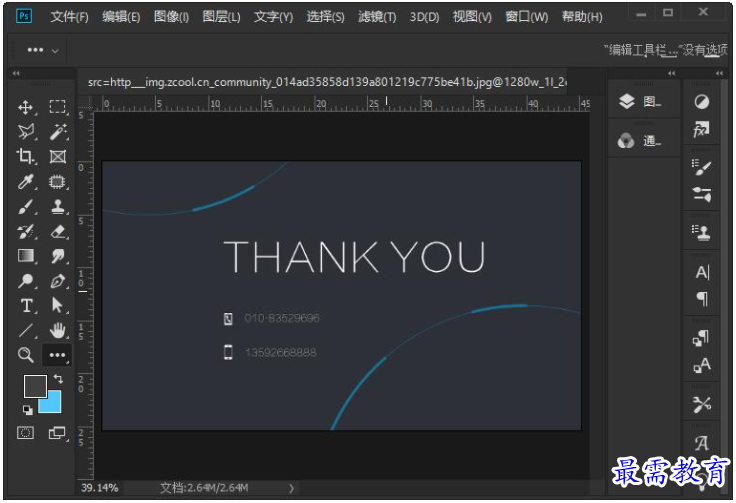Open the 图层(L) menu
736x503 pixels.
[x=222, y=17]
